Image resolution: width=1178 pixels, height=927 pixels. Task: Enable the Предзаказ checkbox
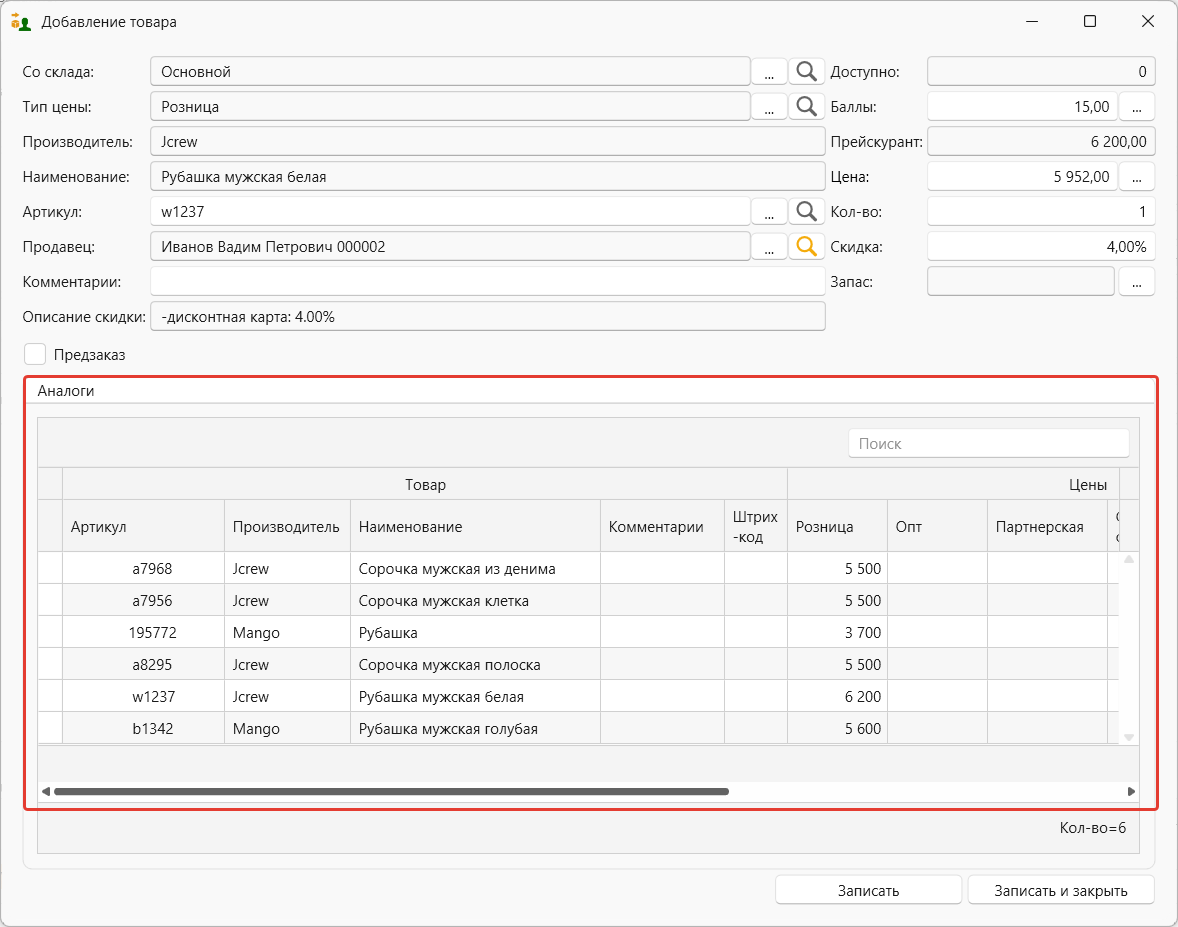(36, 354)
